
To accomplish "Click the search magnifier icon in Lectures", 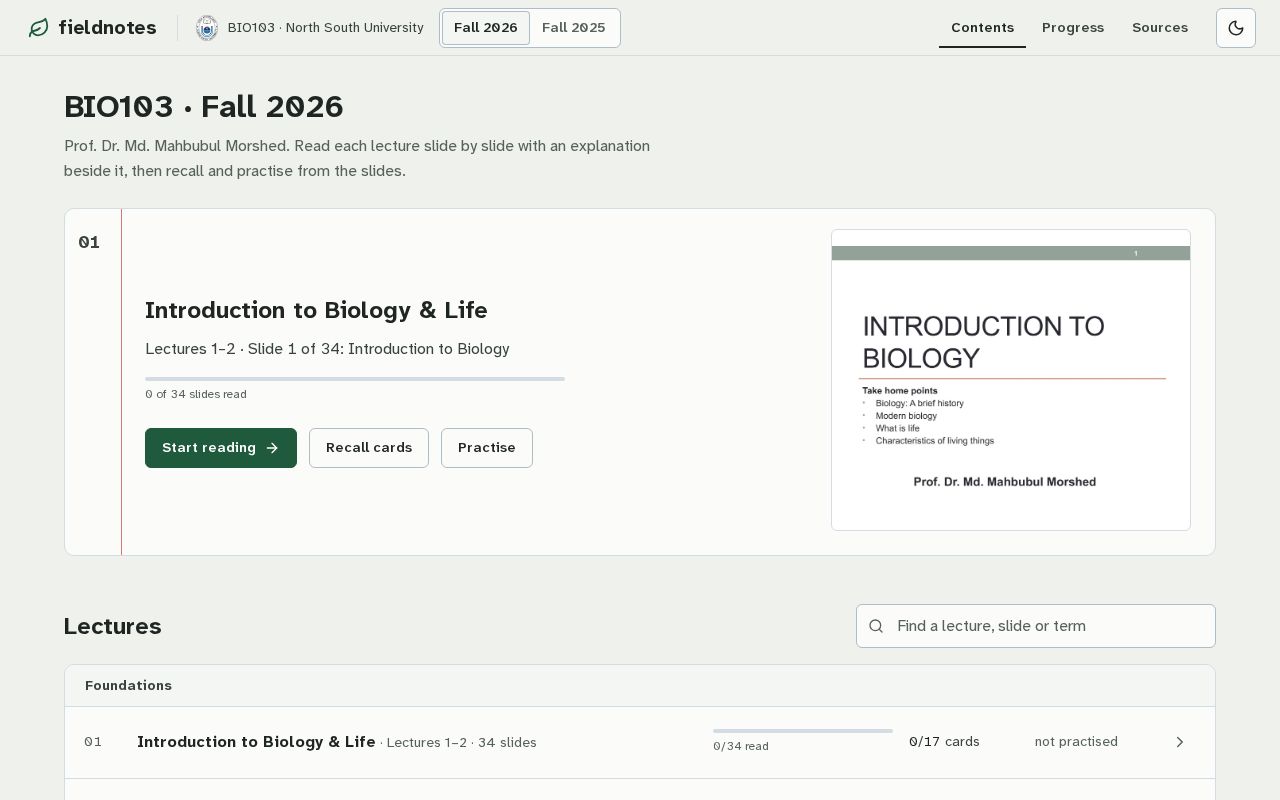I will click(x=876, y=626).
